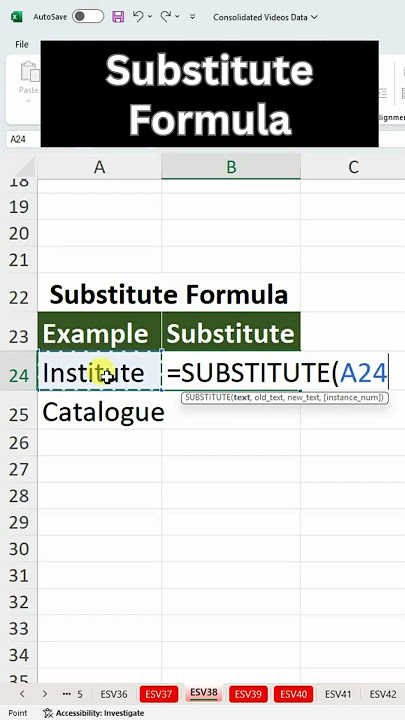The height and width of the screenshot is (720, 405).
Task: Toggle the AutoSave switch
Action: (88, 17)
